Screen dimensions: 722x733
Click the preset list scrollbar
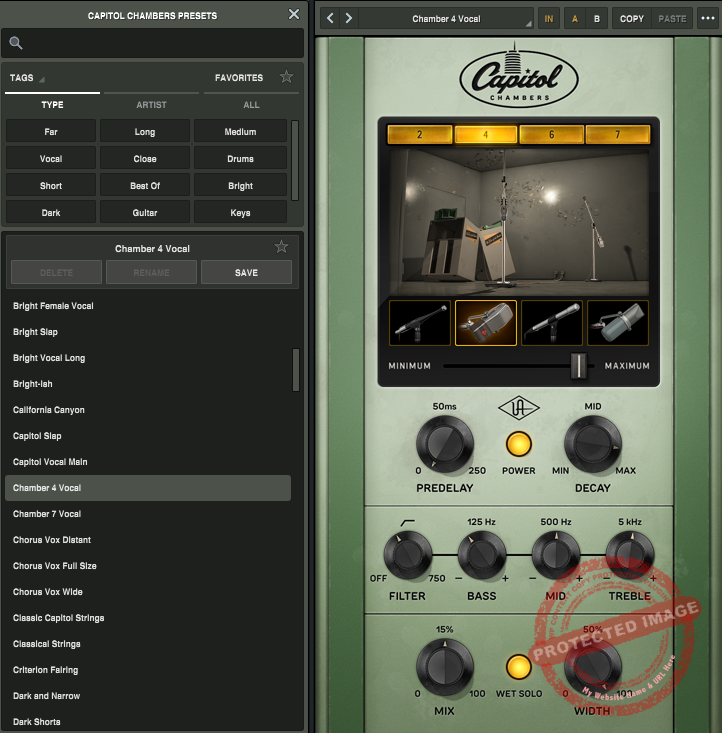(x=296, y=369)
